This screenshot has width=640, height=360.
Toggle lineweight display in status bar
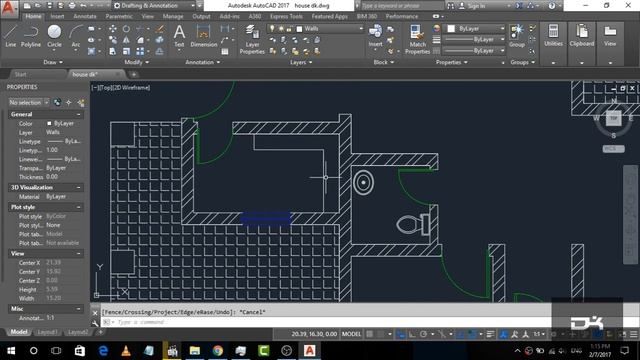[x=490, y=334]
